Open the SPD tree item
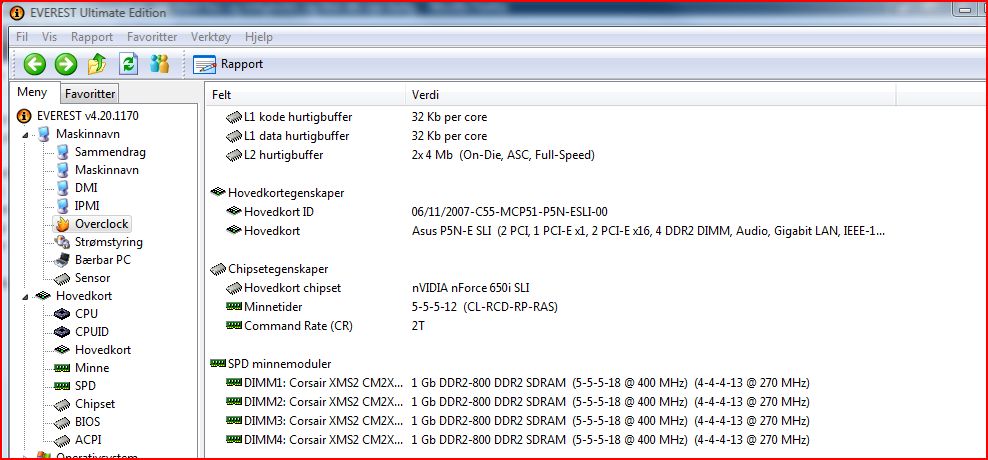 tap(76, 386)
